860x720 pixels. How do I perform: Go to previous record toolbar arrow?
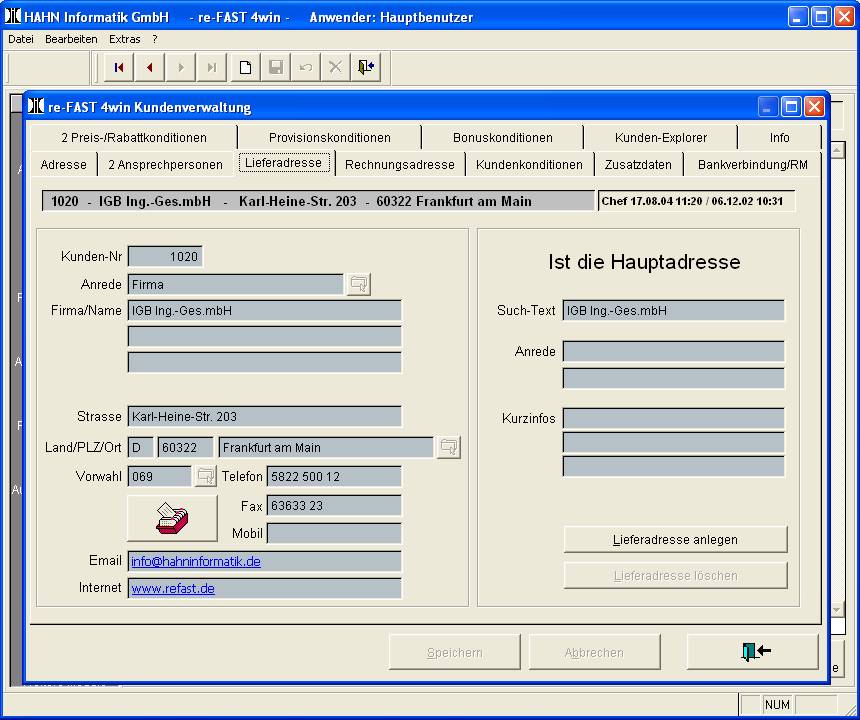pos(149,67)
